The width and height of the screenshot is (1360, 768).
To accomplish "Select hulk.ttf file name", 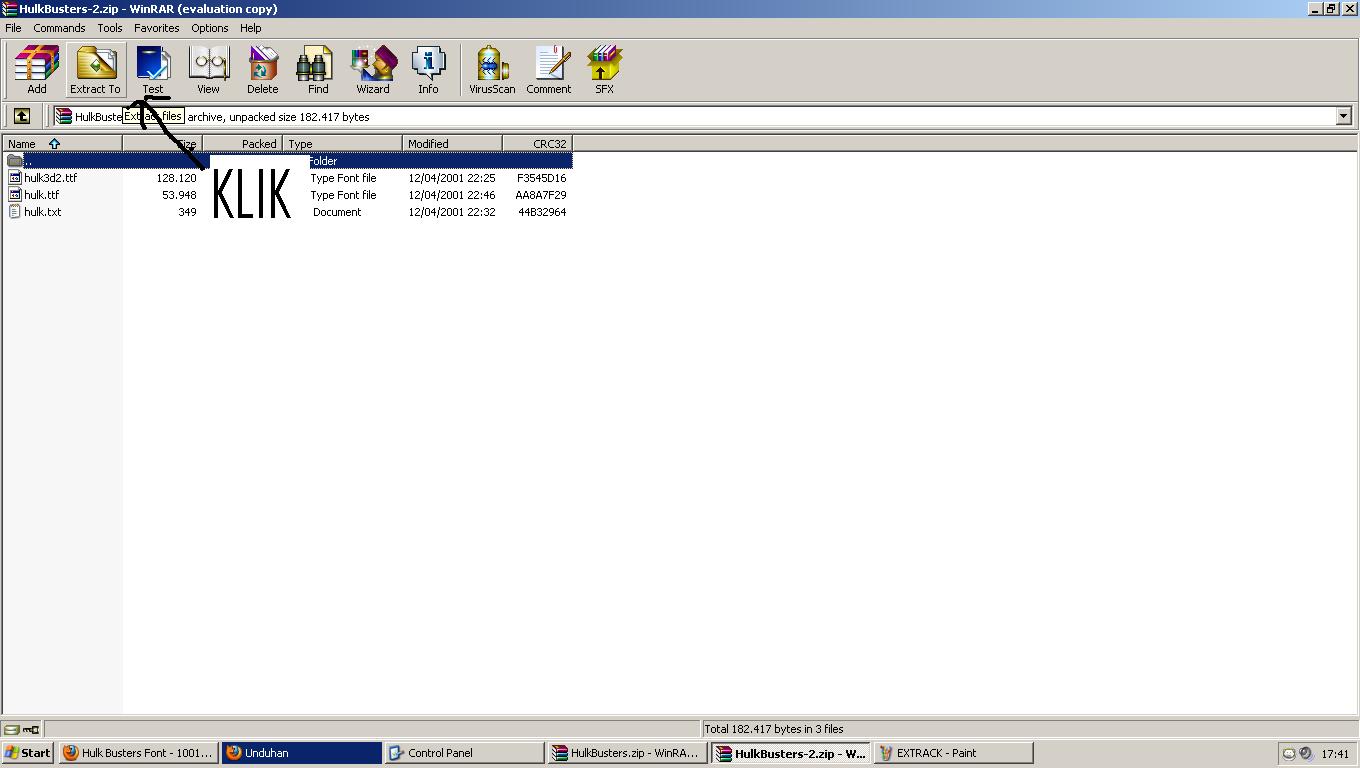I will [42, 195].
